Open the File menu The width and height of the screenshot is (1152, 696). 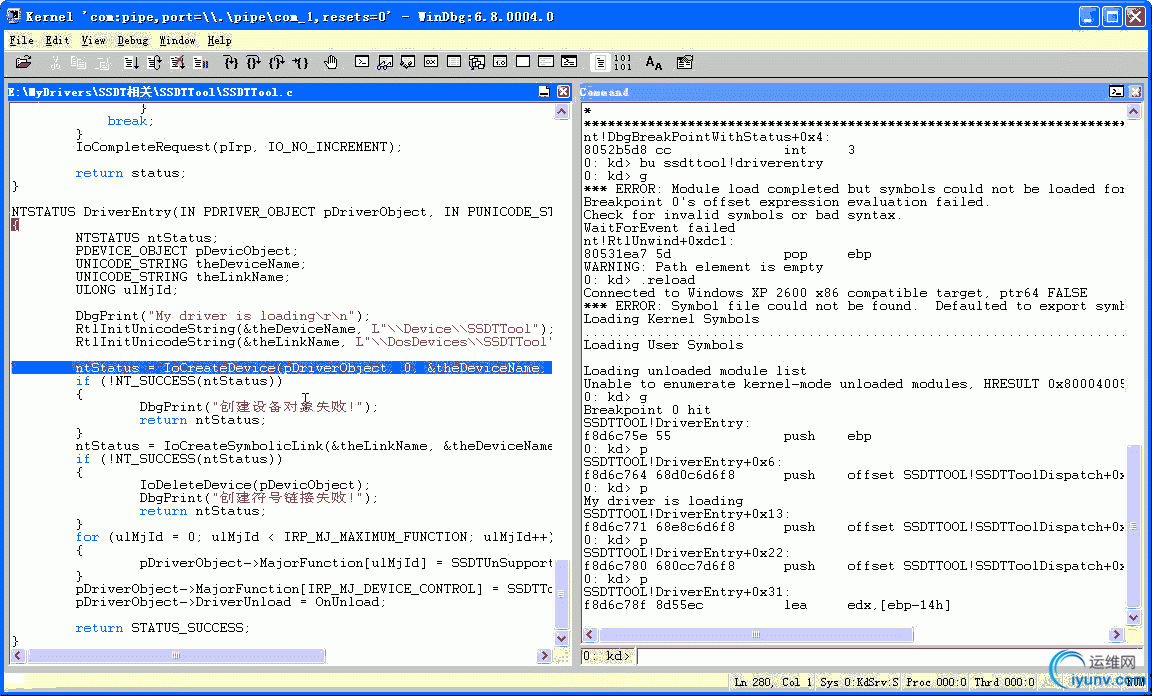(21, 40)
